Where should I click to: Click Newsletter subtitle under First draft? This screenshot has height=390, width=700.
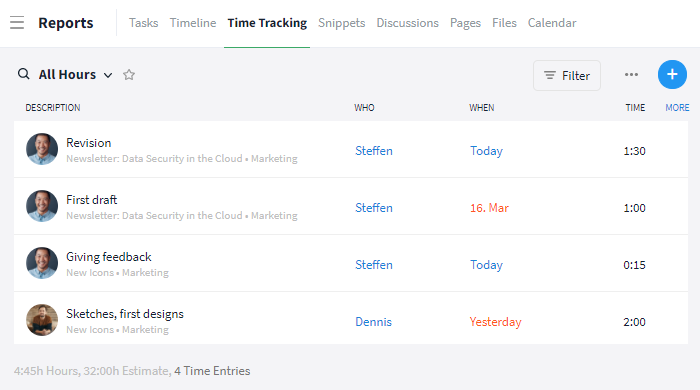(182, 216)
